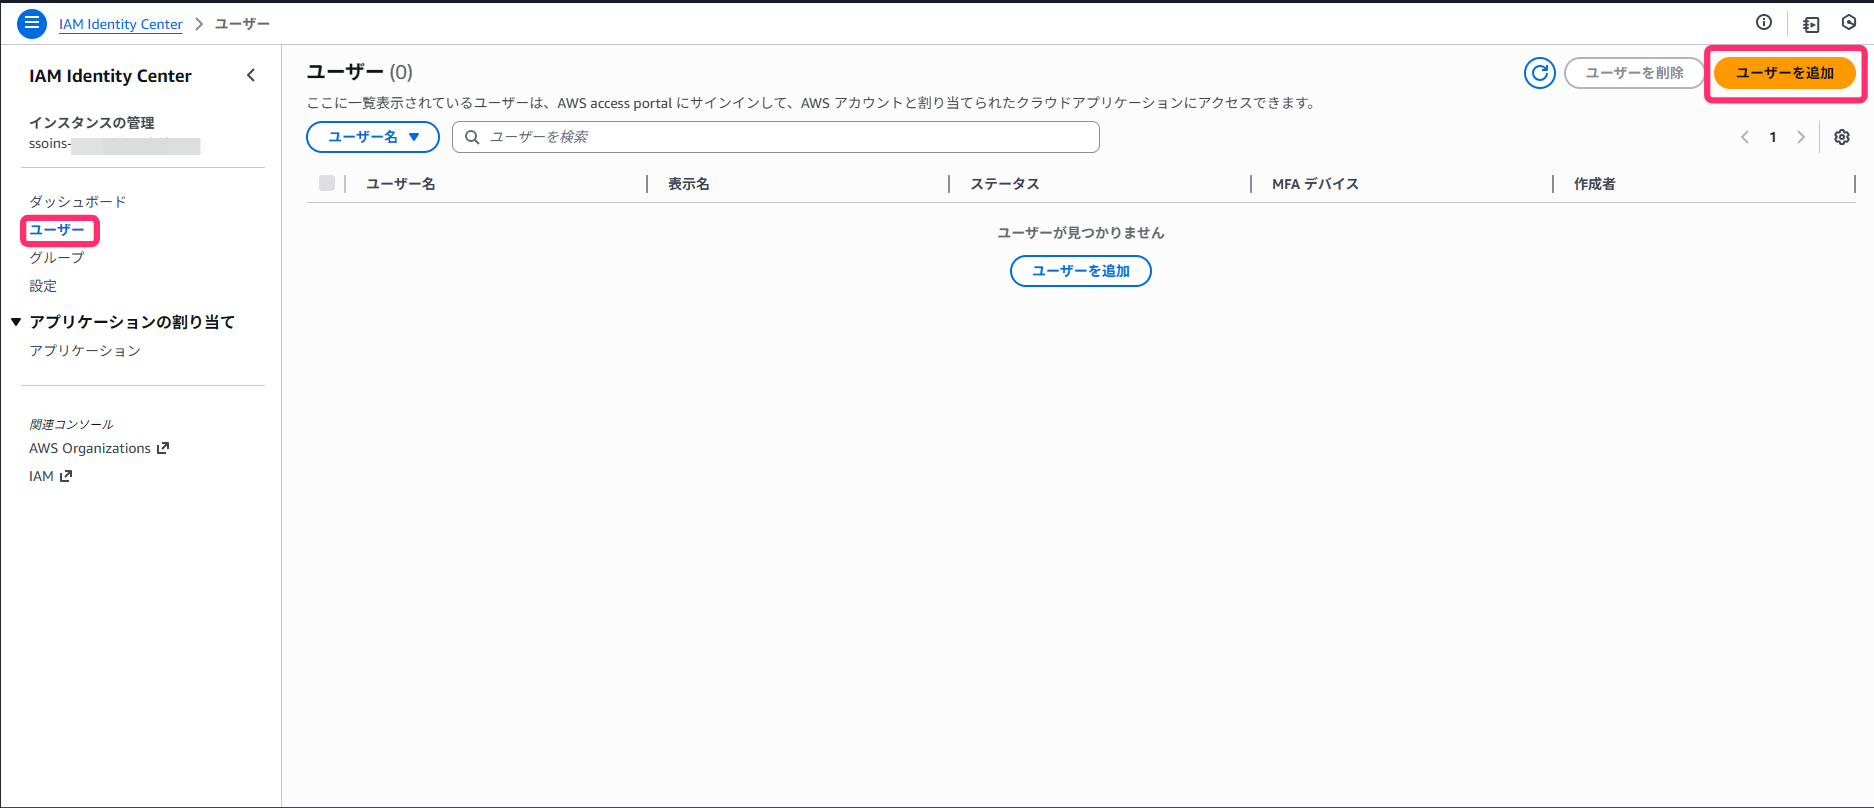
Task: Collapse the IAM Identity Center sidebar
Action: (251, 75)
